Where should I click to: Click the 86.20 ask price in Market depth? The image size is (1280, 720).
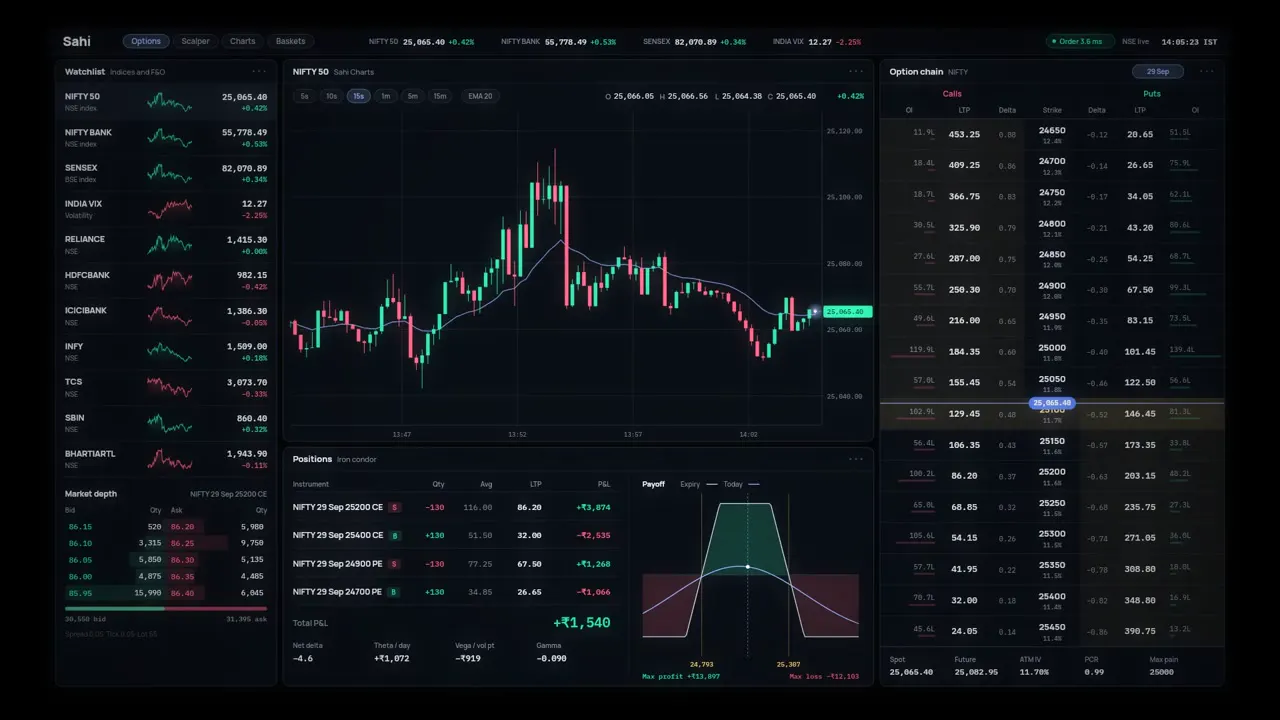click(182, 526)
